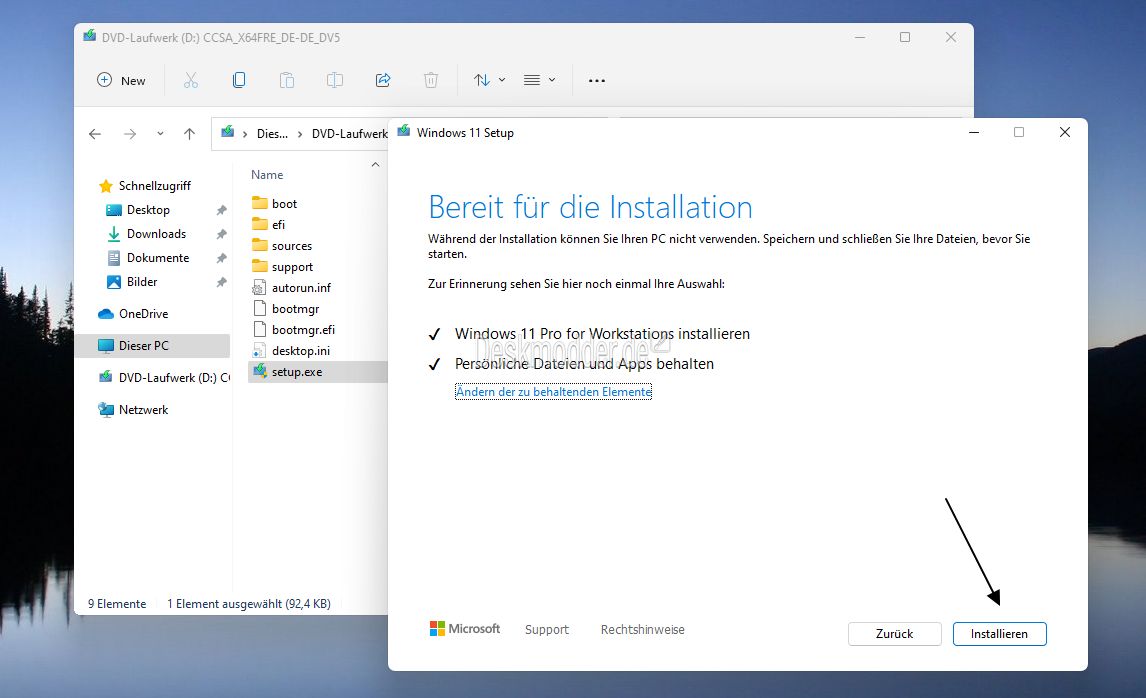The height and width of the screenshot is (698, 1146).
Task: Open the Support link in Setup
Action: [547, 629]
